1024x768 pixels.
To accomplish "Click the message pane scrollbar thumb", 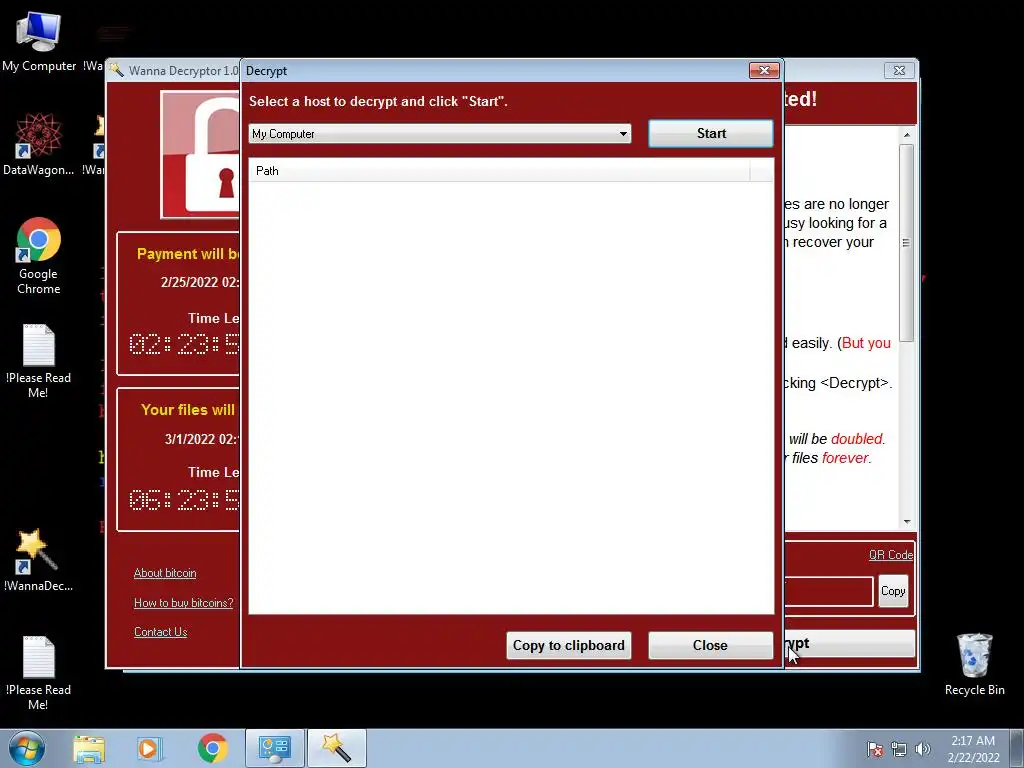I will pos(906,243).
